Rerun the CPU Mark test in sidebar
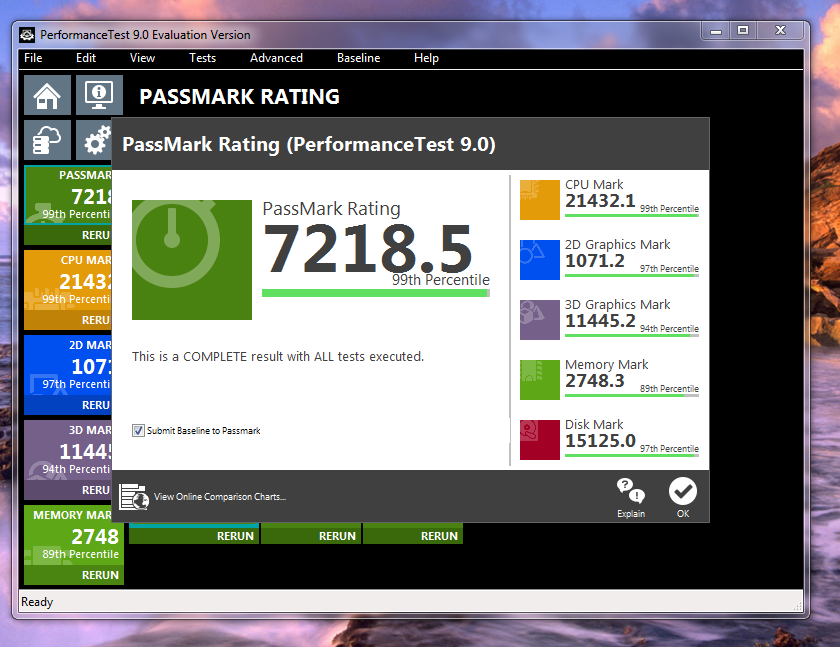The height and width of the screenshot is (647, 840). (x=68, y=320)
